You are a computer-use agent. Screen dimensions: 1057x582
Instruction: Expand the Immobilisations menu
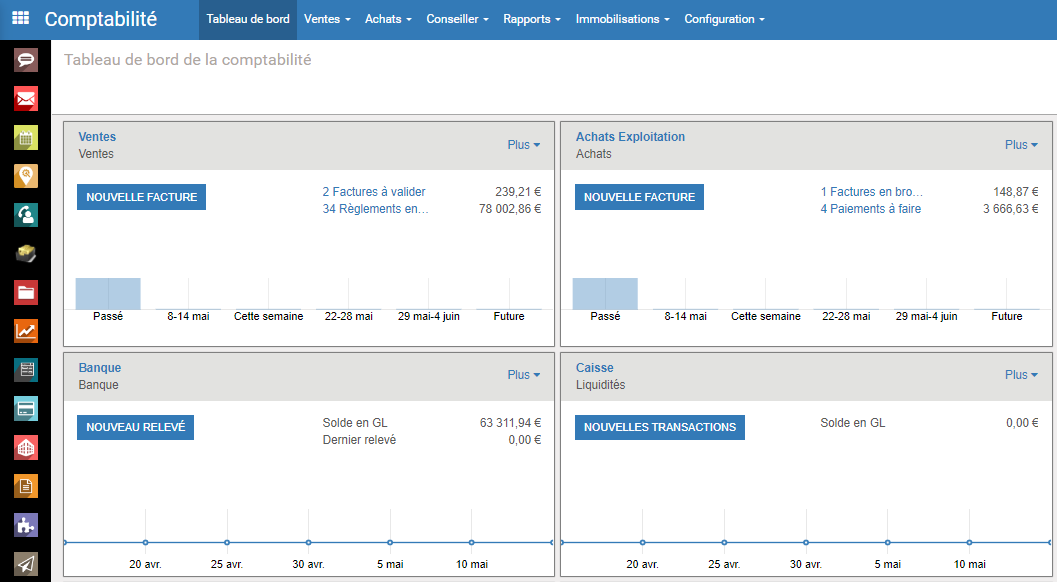pos(622,19)
